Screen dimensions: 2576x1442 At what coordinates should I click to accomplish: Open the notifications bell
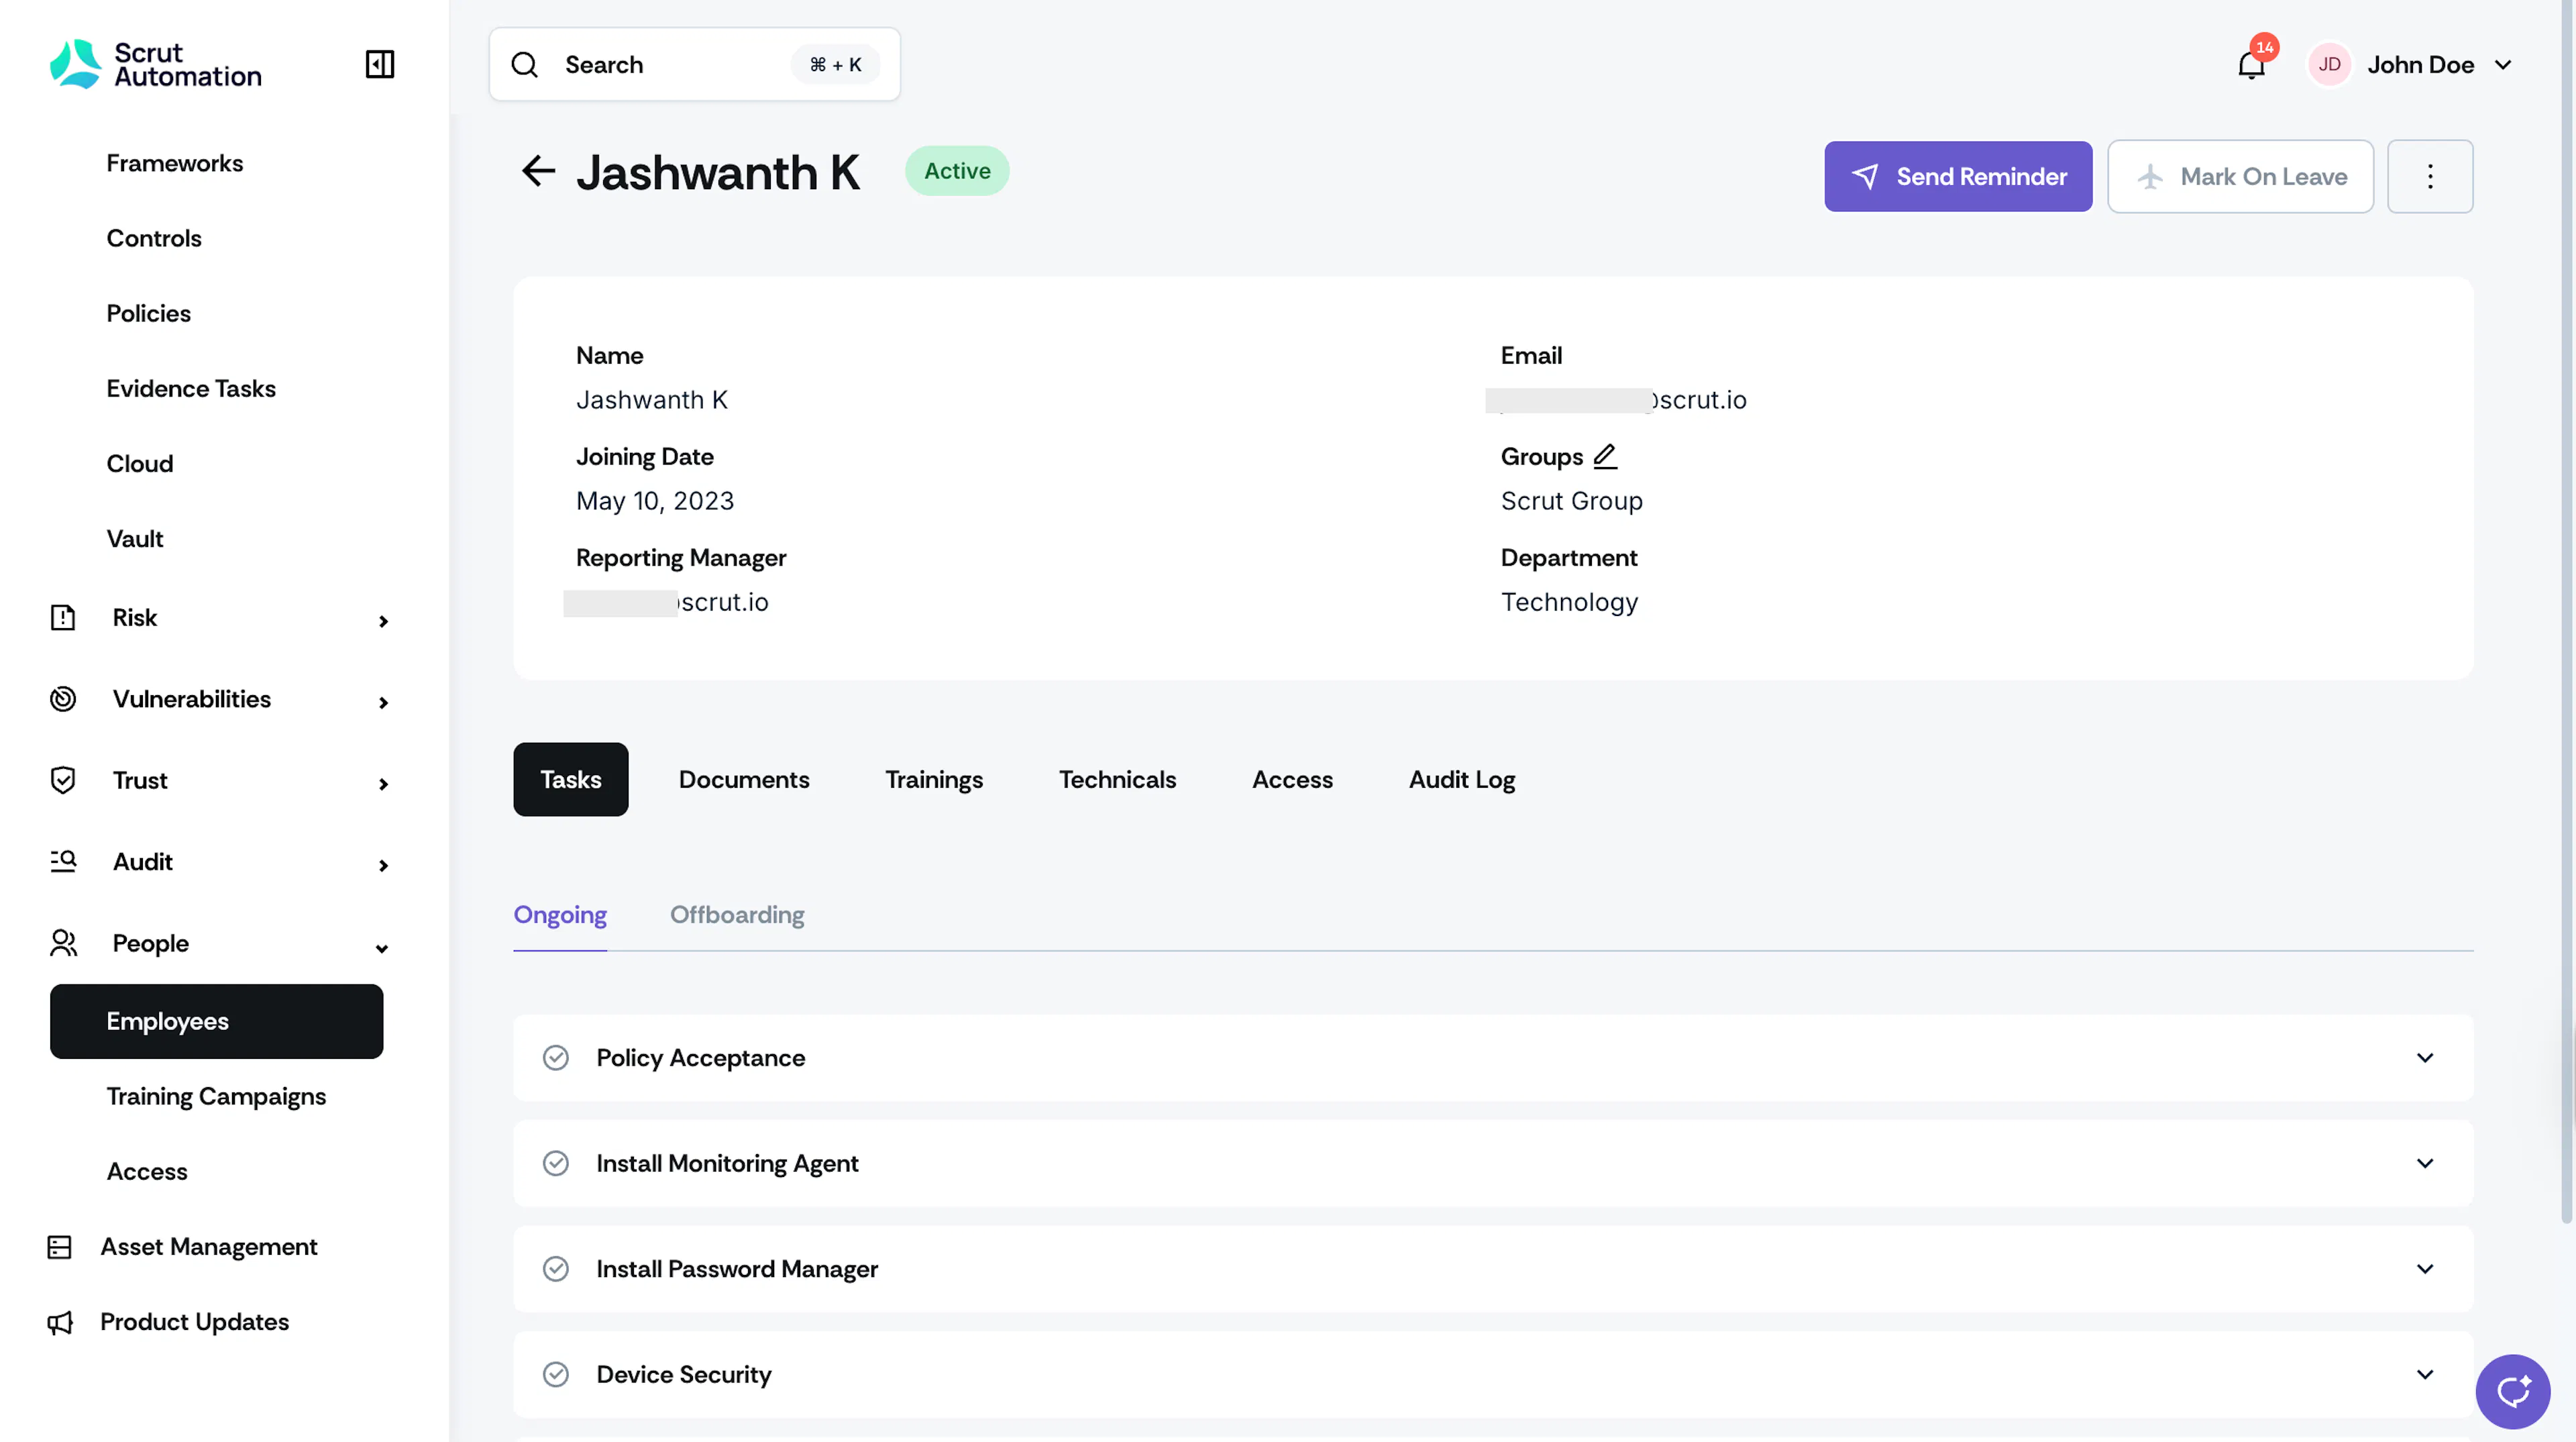[x=2251, y=65]
